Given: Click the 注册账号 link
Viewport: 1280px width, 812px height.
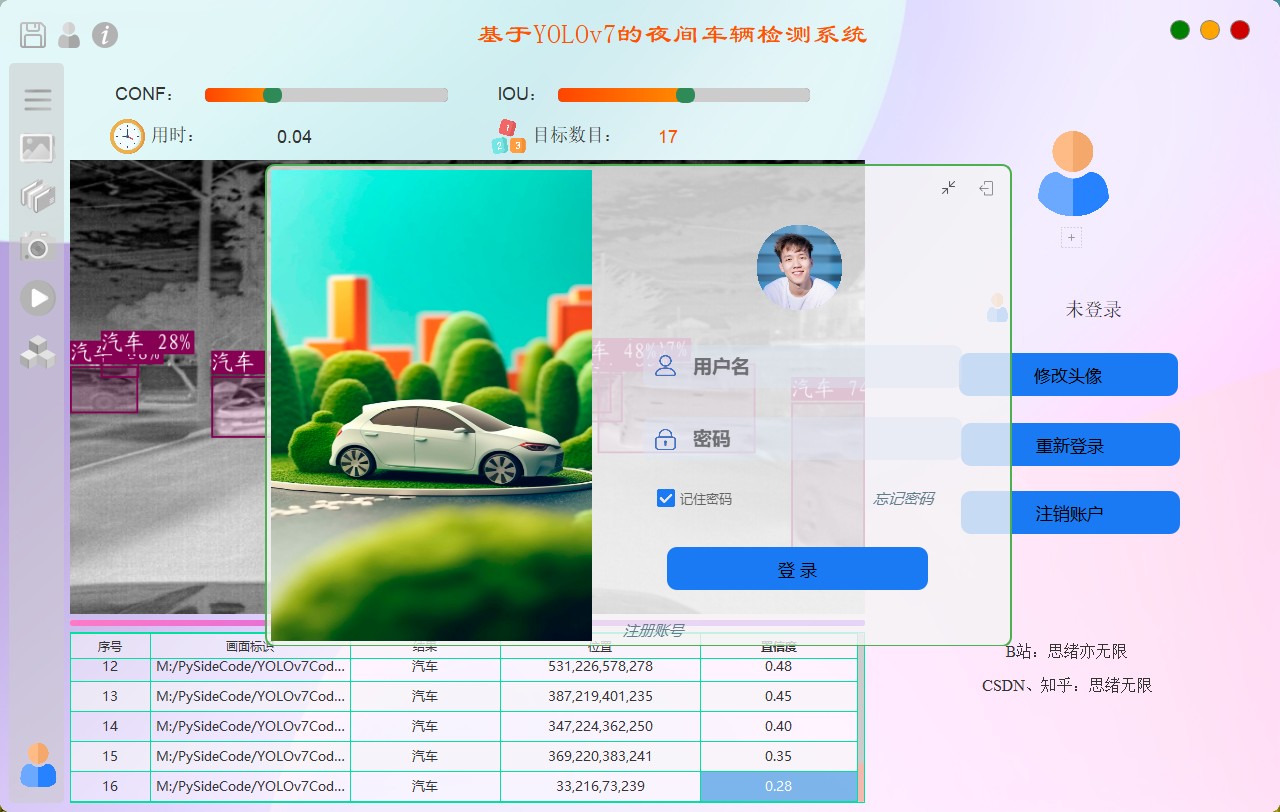Looking at the screenshot, I should [653, 630].
